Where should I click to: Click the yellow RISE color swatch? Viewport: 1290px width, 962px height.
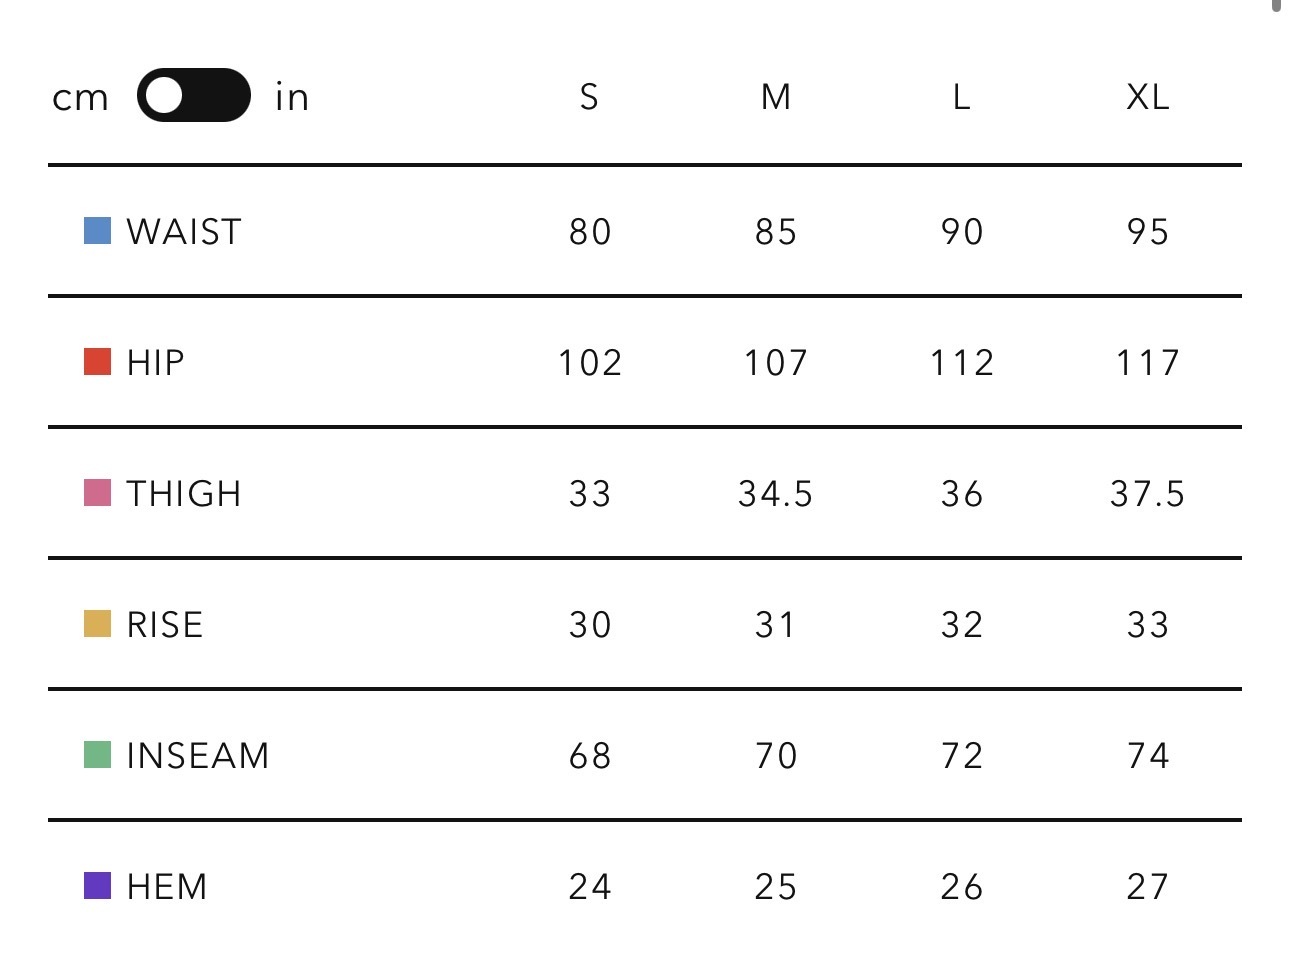click(x=97, y=624)
